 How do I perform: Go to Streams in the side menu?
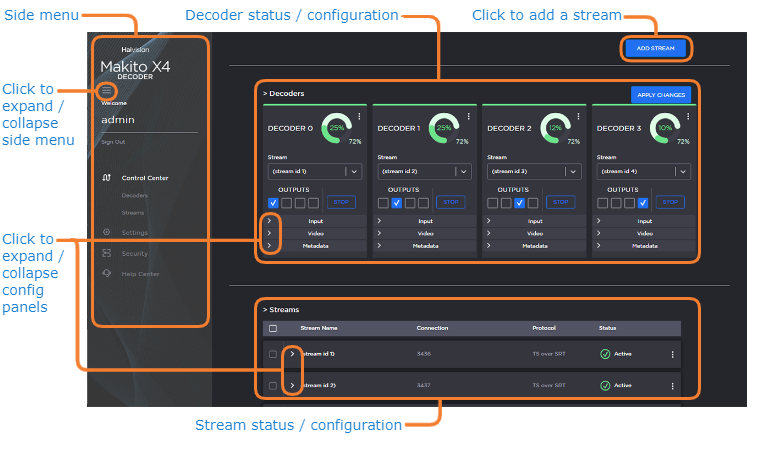pos(134,212)
